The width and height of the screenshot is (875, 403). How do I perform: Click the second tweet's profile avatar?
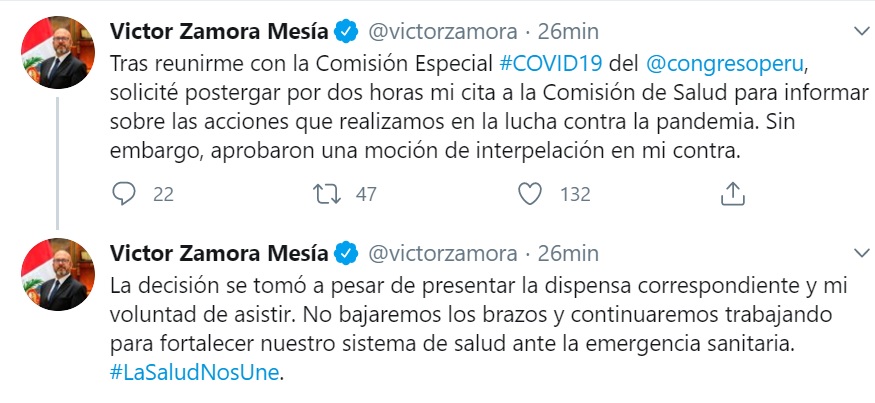57,275
